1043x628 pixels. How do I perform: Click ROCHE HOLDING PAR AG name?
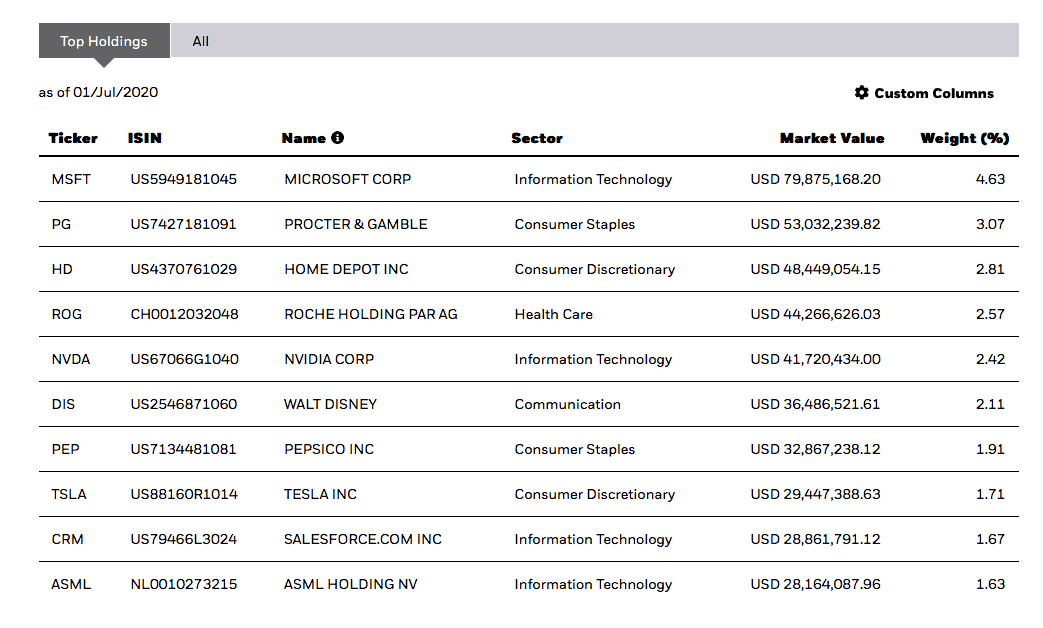tap(370, 314)
